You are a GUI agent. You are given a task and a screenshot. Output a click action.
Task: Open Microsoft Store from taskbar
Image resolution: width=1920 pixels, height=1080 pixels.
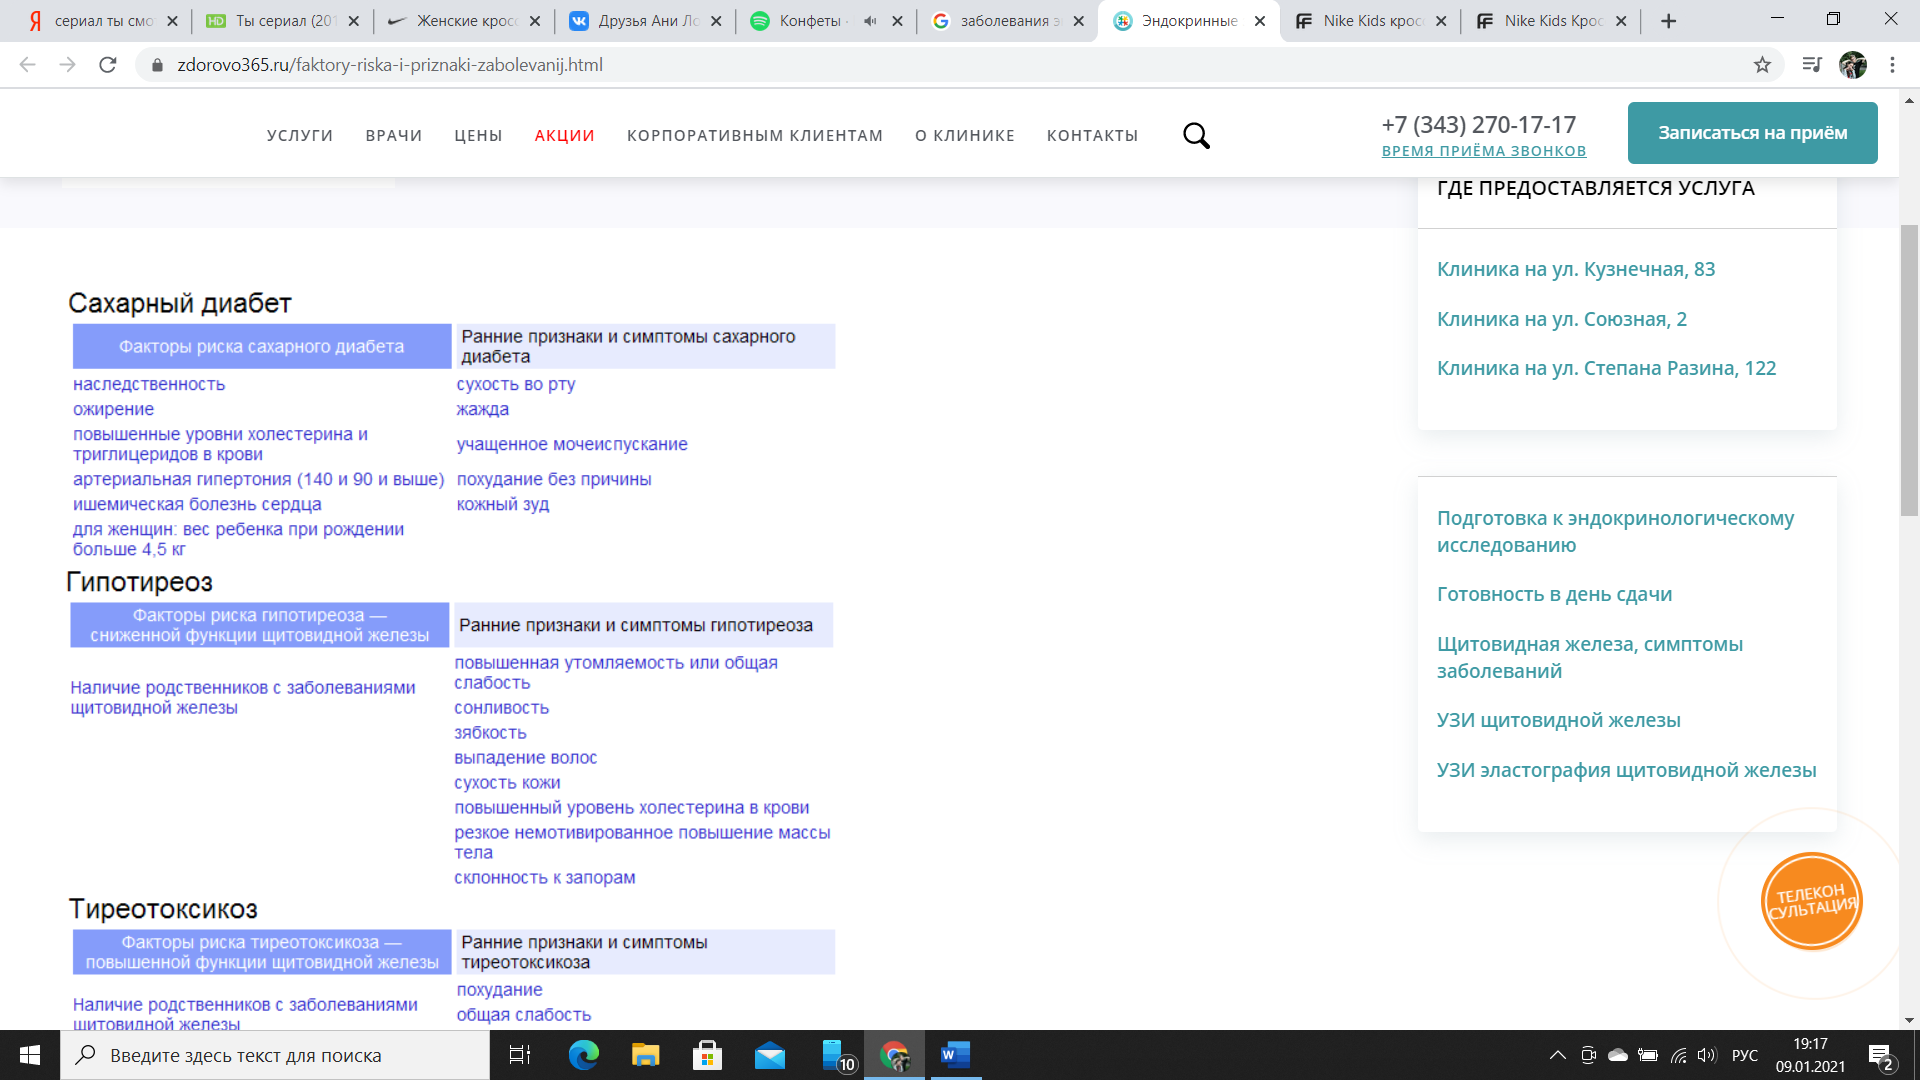pos(707,1055)
